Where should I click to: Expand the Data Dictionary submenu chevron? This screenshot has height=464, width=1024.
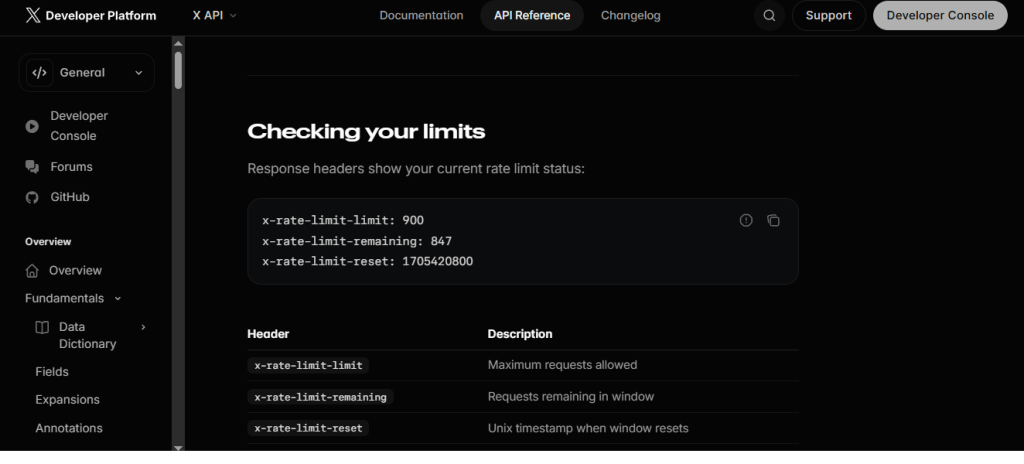(x=144, y=327)
